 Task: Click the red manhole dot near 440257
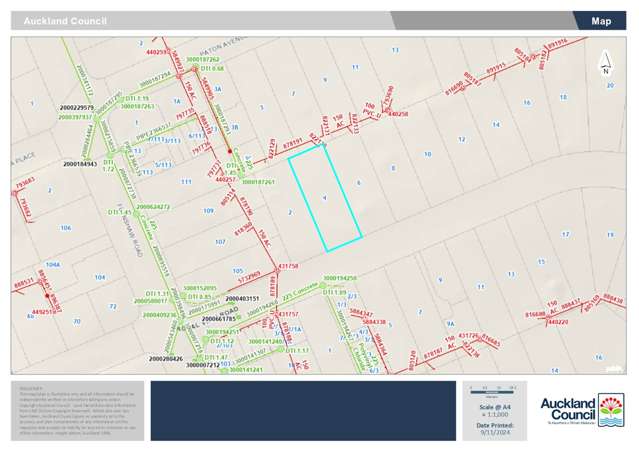230,152
